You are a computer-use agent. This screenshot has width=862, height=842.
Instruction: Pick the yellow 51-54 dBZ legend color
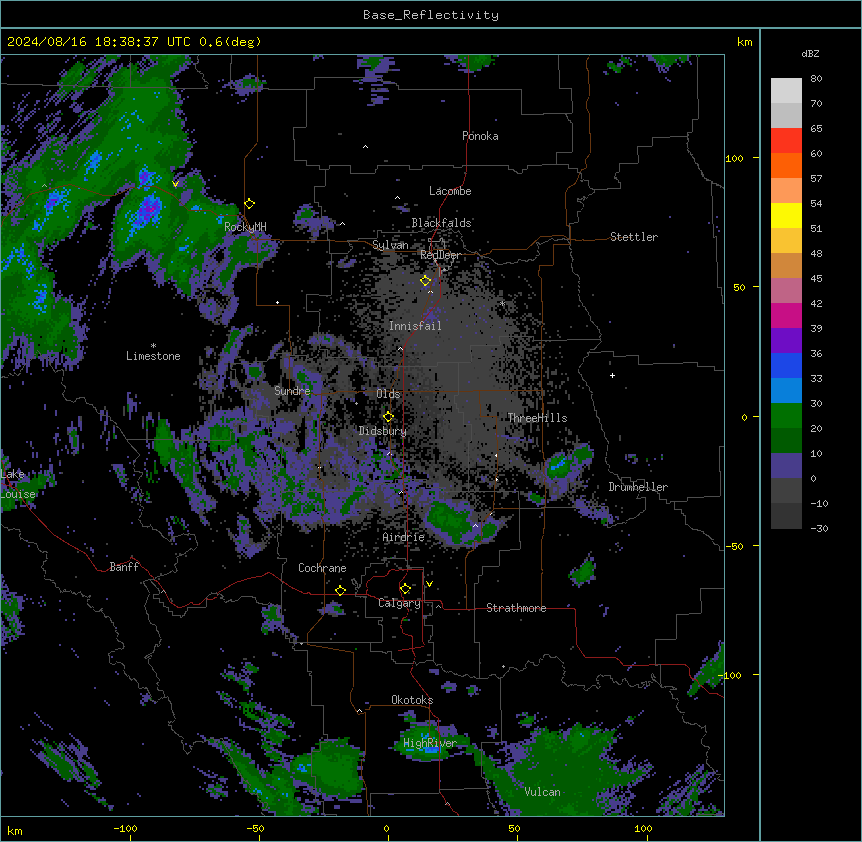(x=786, y=216)
